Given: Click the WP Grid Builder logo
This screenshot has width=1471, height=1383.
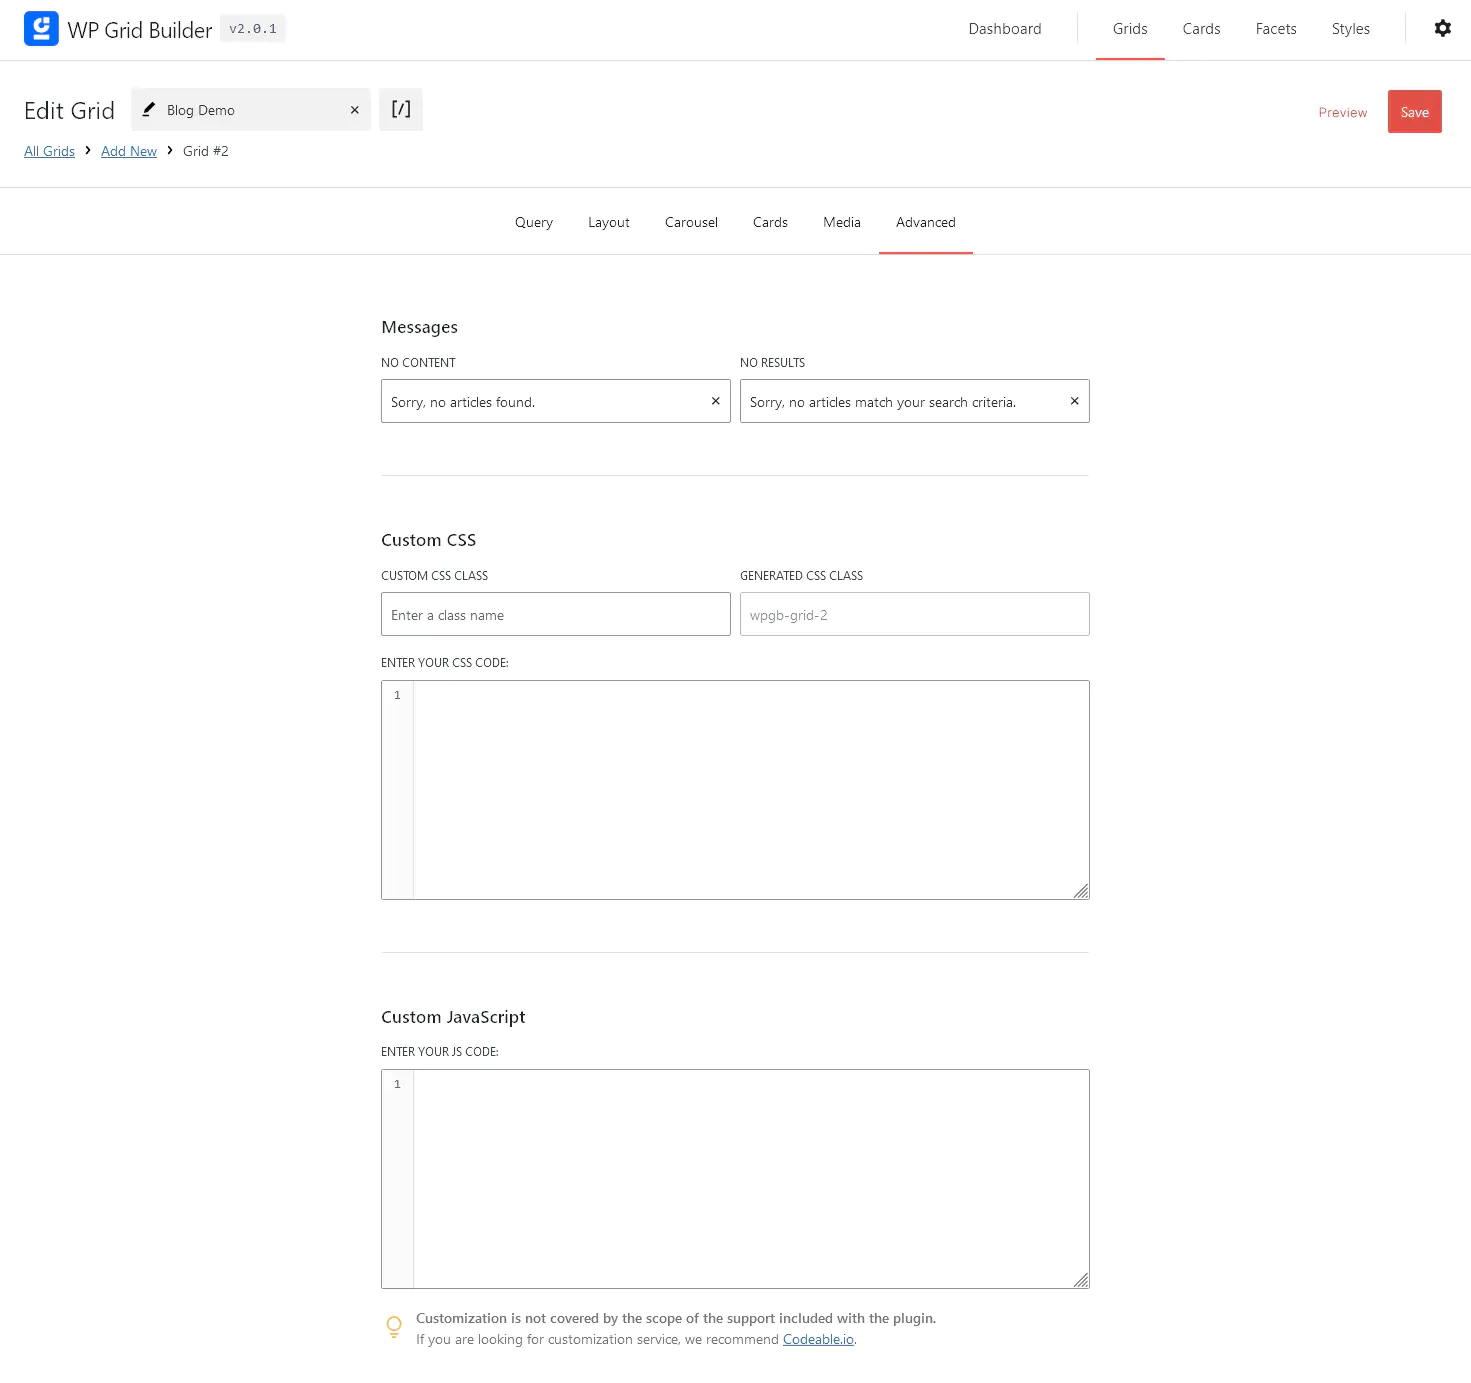Looking at the screenshot, I should point(41,29).
